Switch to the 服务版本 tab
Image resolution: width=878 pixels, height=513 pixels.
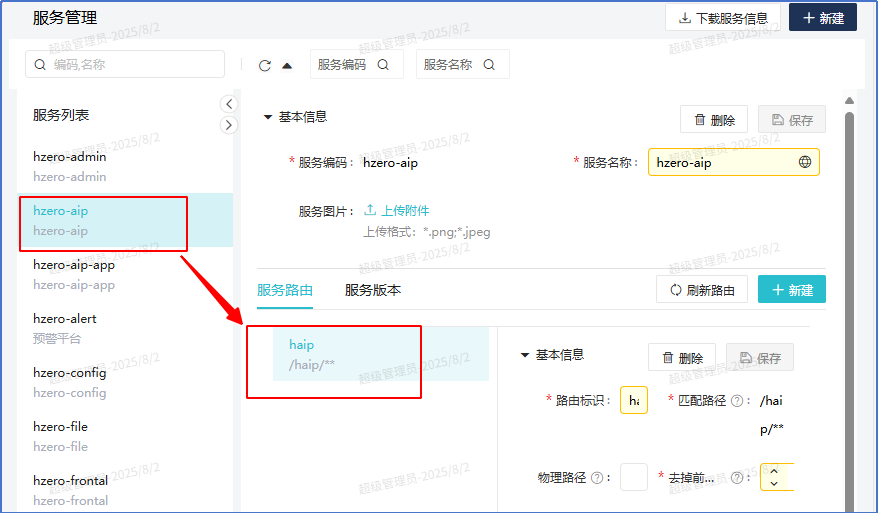[x=373, y=290]
